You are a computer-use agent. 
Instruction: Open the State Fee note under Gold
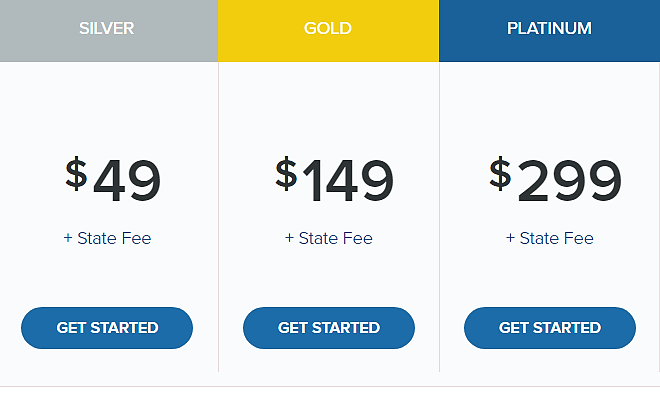[x=335, y=238]
